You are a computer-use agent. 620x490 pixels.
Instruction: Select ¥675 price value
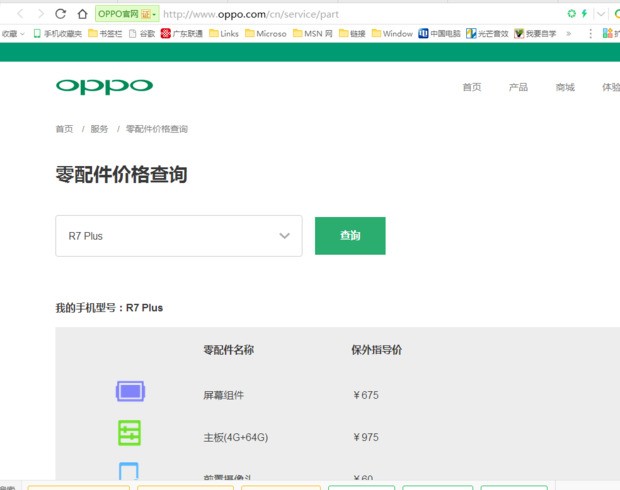(366, 395)
